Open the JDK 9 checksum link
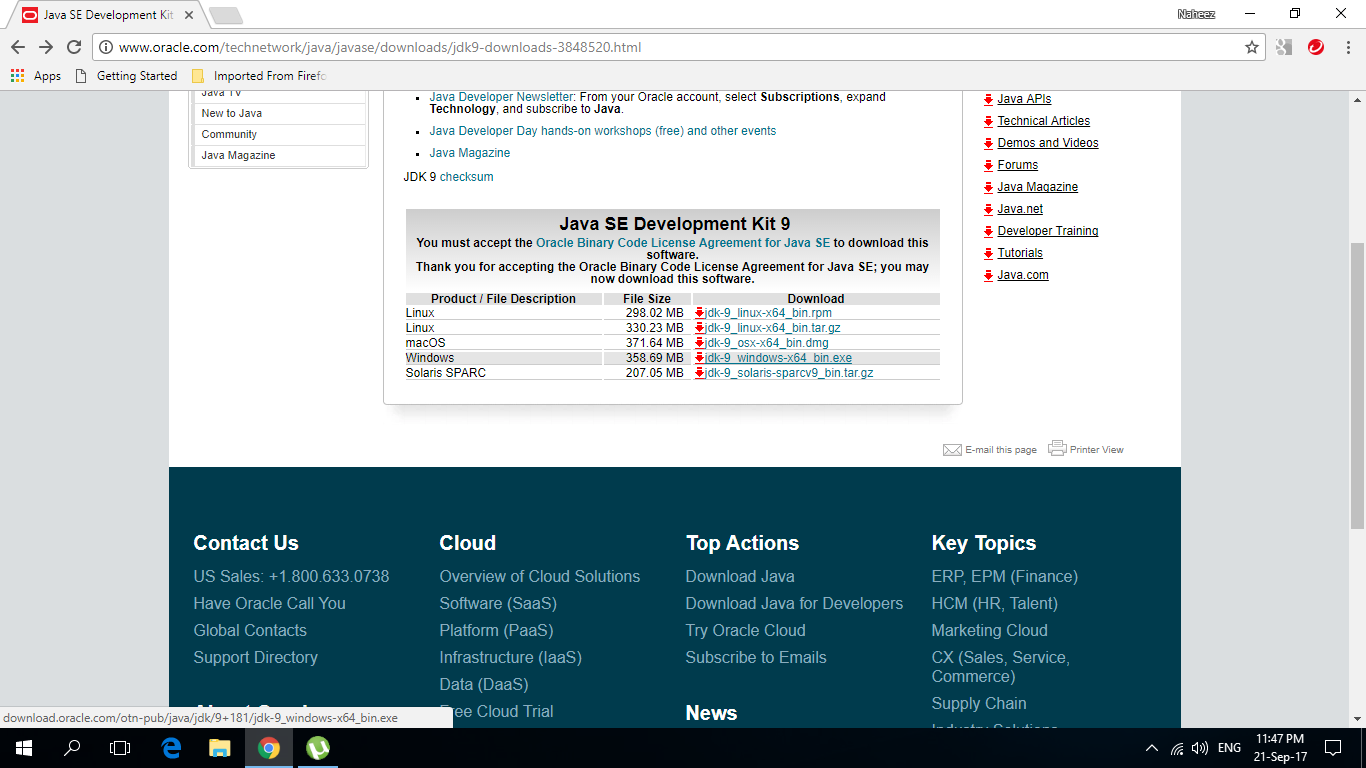Image resolution: width=1366 pixels, height=768 pixels. (x=466, y=177)
